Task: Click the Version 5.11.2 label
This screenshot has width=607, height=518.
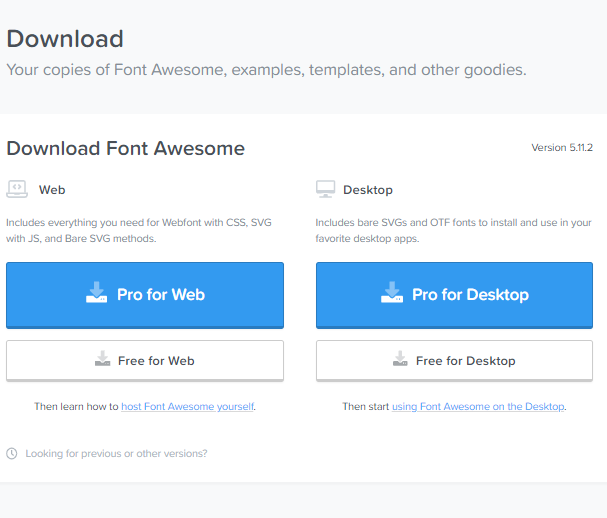Action: [x=562, y=148]
